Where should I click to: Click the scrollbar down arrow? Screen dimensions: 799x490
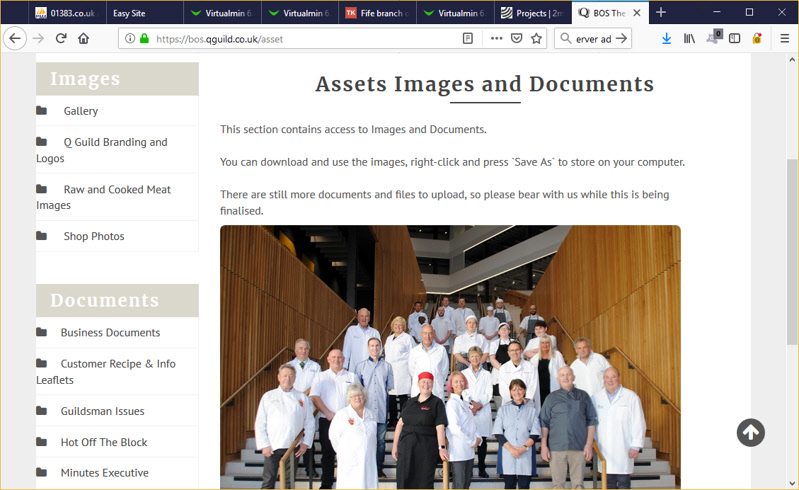tap(792, 483)
